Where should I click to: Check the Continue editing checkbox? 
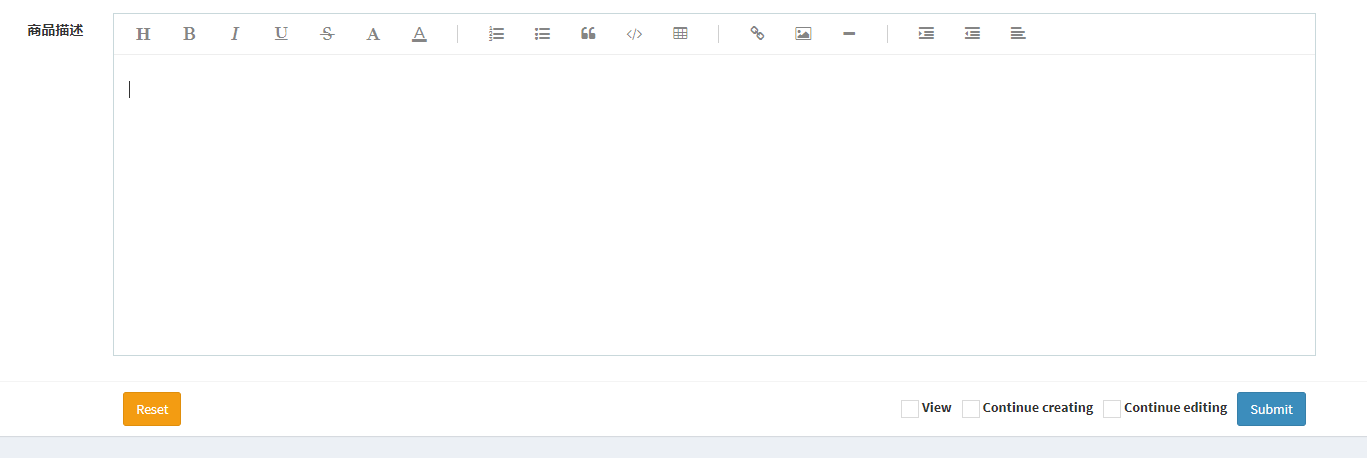1112,409
